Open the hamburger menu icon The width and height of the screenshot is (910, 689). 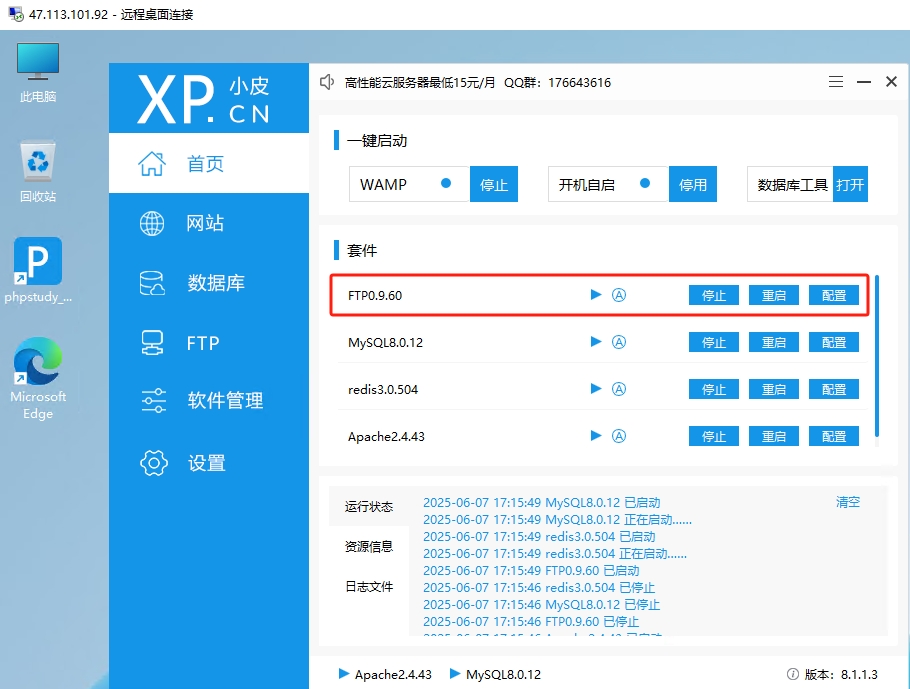coord(836,82)
